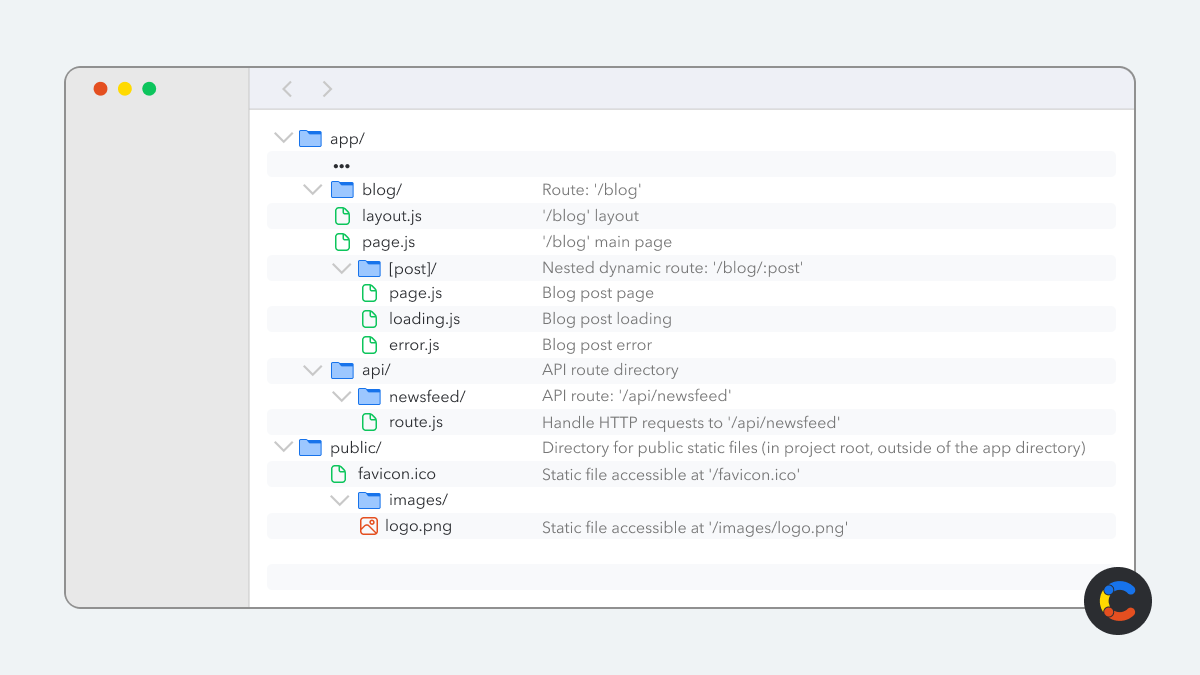Select the error.js file icon
The image size is (1200, 675).
pyautogui.click(x=370, y=344)
